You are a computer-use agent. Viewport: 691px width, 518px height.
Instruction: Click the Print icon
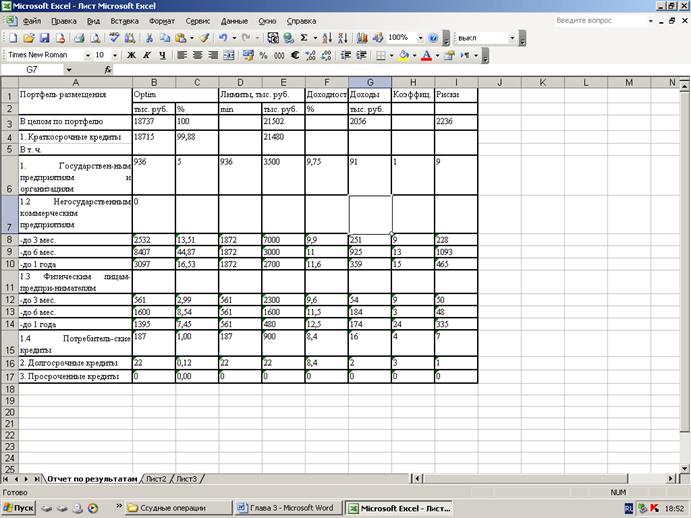(79, 38)
